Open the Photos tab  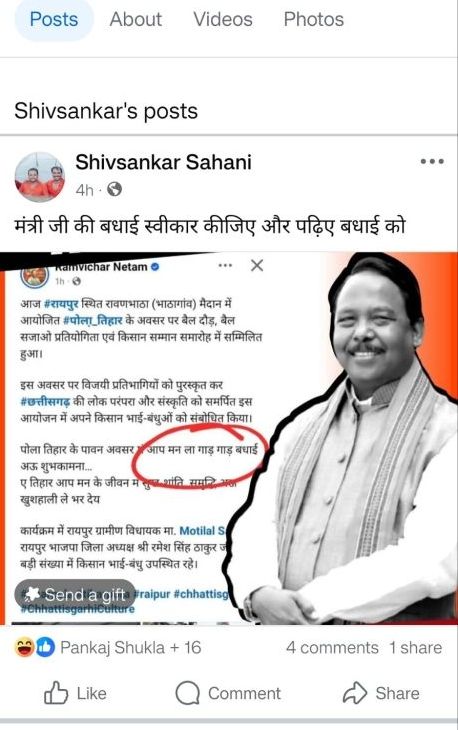pyautogui.click(x=314, y=20)
